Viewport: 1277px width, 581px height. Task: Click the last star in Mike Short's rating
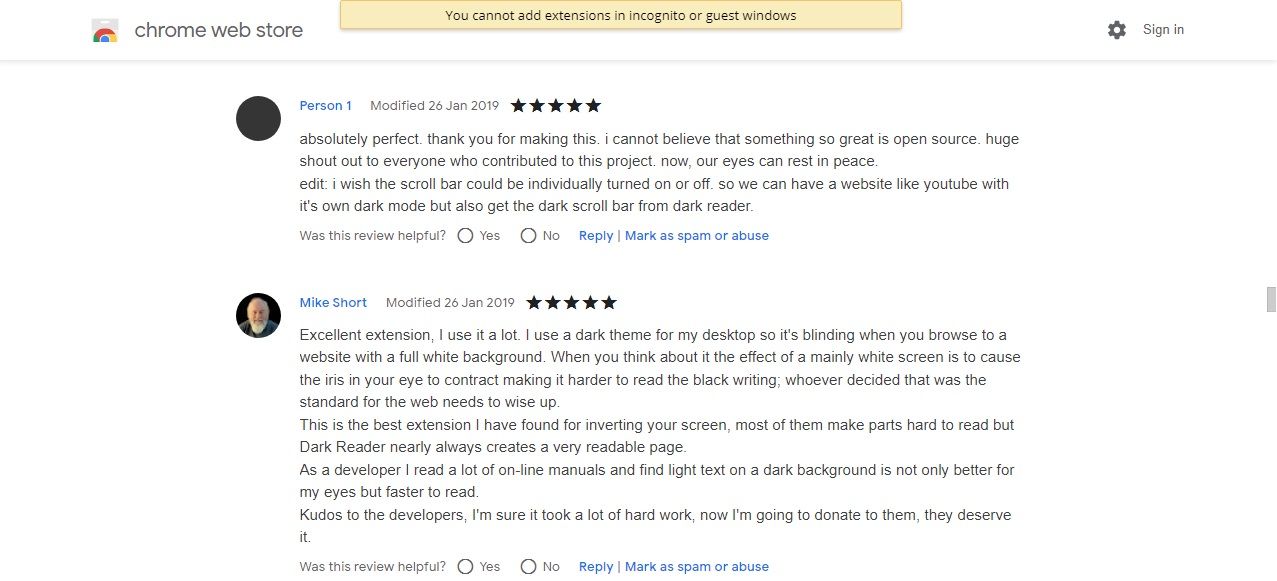tap(610, 301)
